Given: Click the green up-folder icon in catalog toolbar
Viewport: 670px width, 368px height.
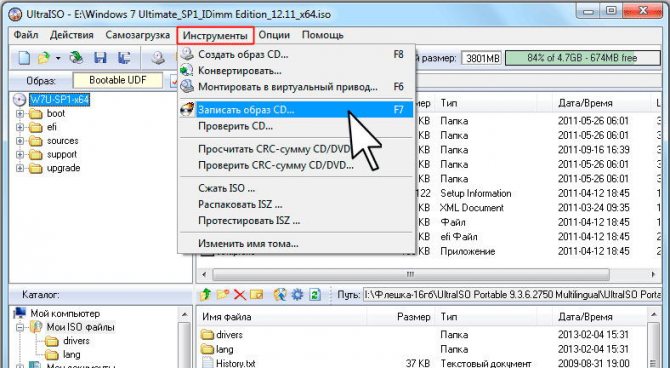Looking at the screenshot, I should [x=206, y=294].
